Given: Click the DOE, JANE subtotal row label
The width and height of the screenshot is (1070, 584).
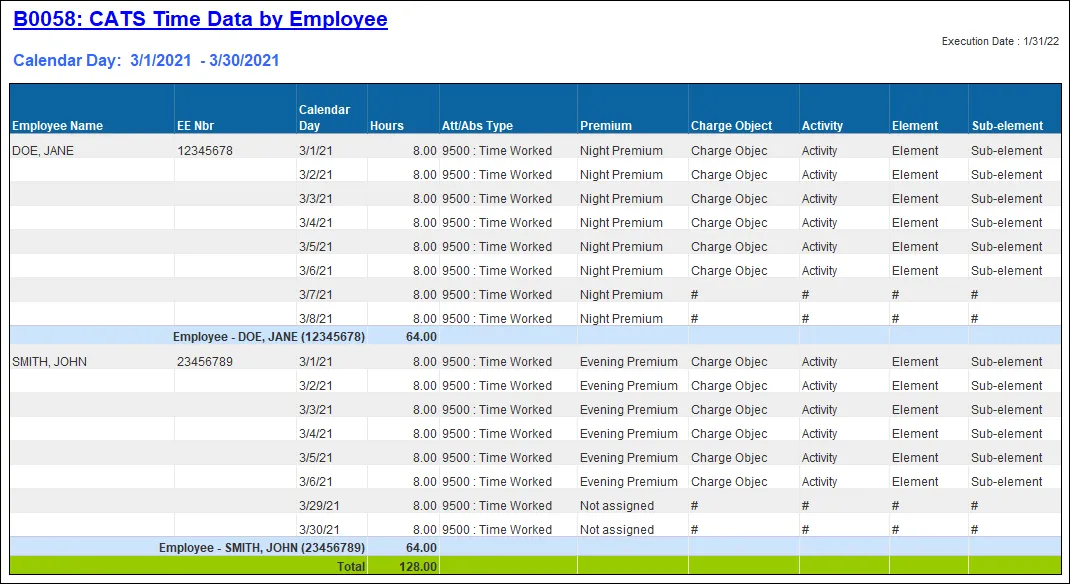Looking at the screenshot, I should point(268,338).
